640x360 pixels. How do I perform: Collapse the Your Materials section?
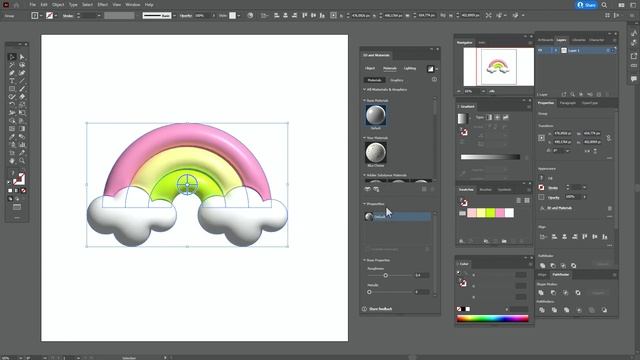[364, 138]
